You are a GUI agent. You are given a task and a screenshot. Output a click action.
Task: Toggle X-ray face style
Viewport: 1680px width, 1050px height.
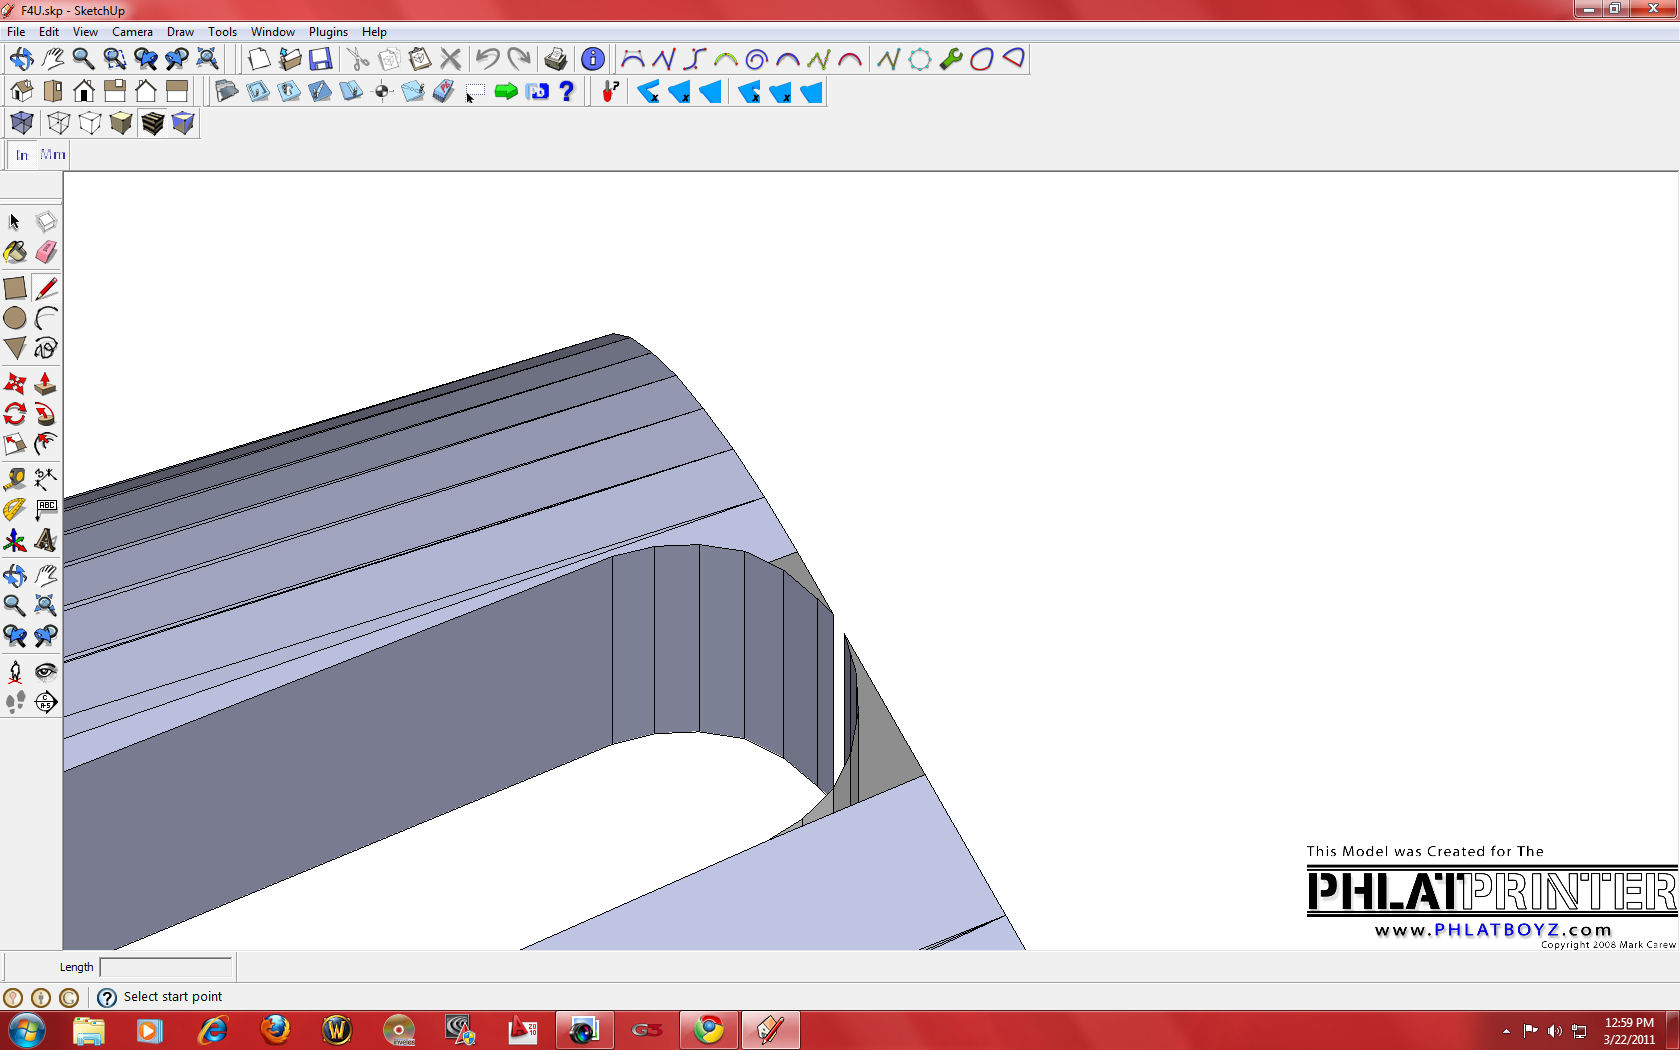(22, 123)
